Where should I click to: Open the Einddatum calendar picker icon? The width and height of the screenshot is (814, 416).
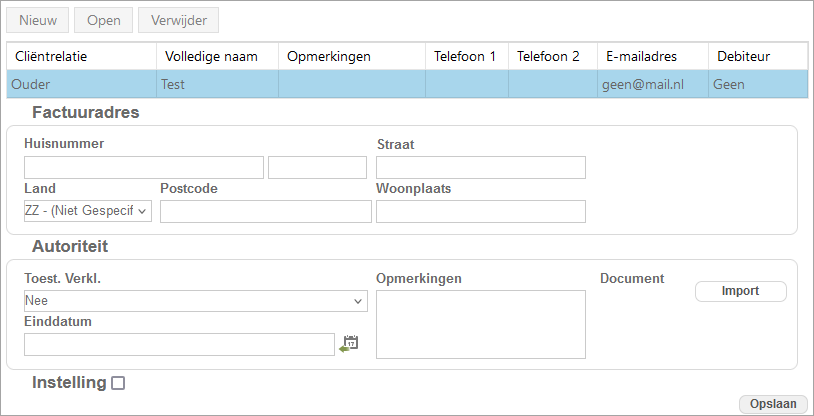[349, 344]
